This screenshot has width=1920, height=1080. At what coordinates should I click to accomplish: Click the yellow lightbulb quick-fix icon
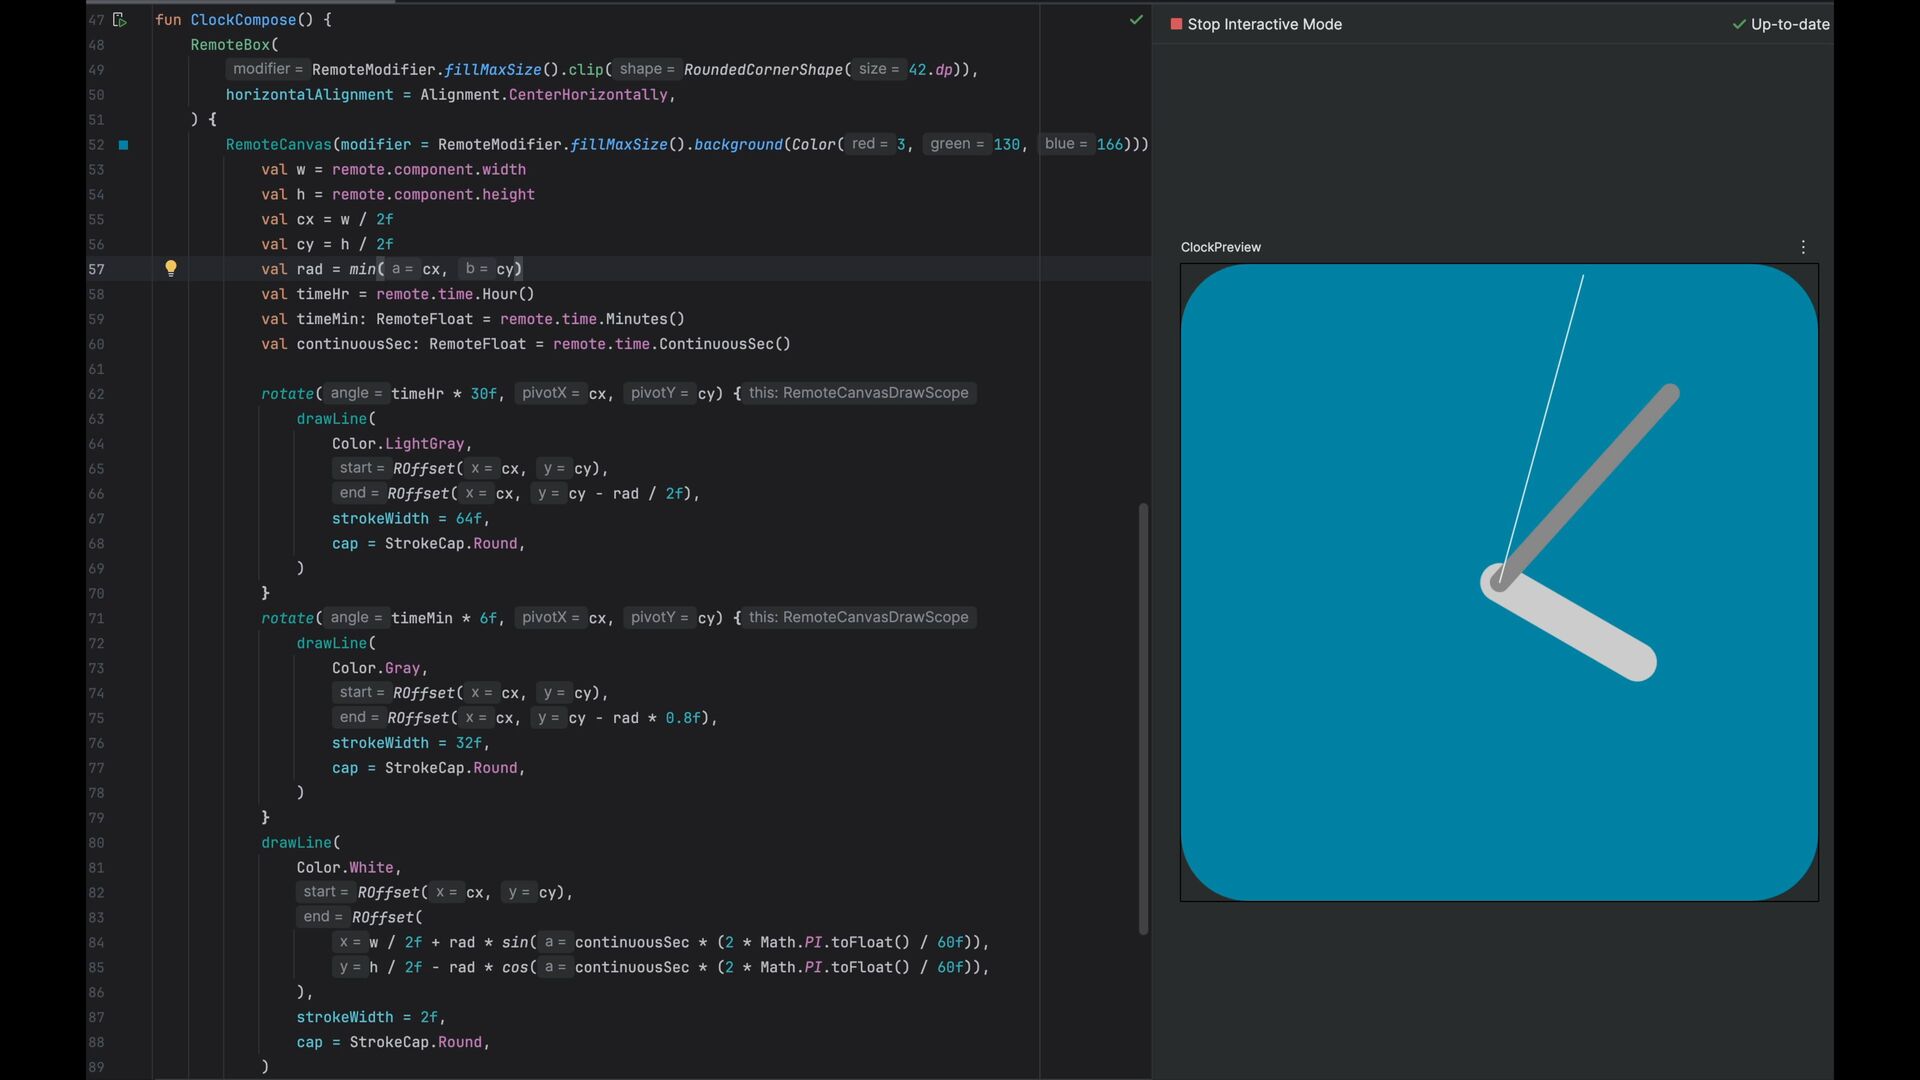[171, 268]
